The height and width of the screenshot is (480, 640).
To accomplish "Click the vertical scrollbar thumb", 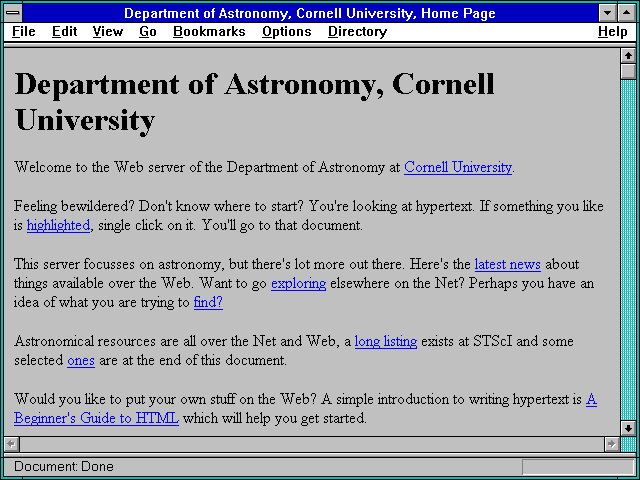I will click(629, 71).
